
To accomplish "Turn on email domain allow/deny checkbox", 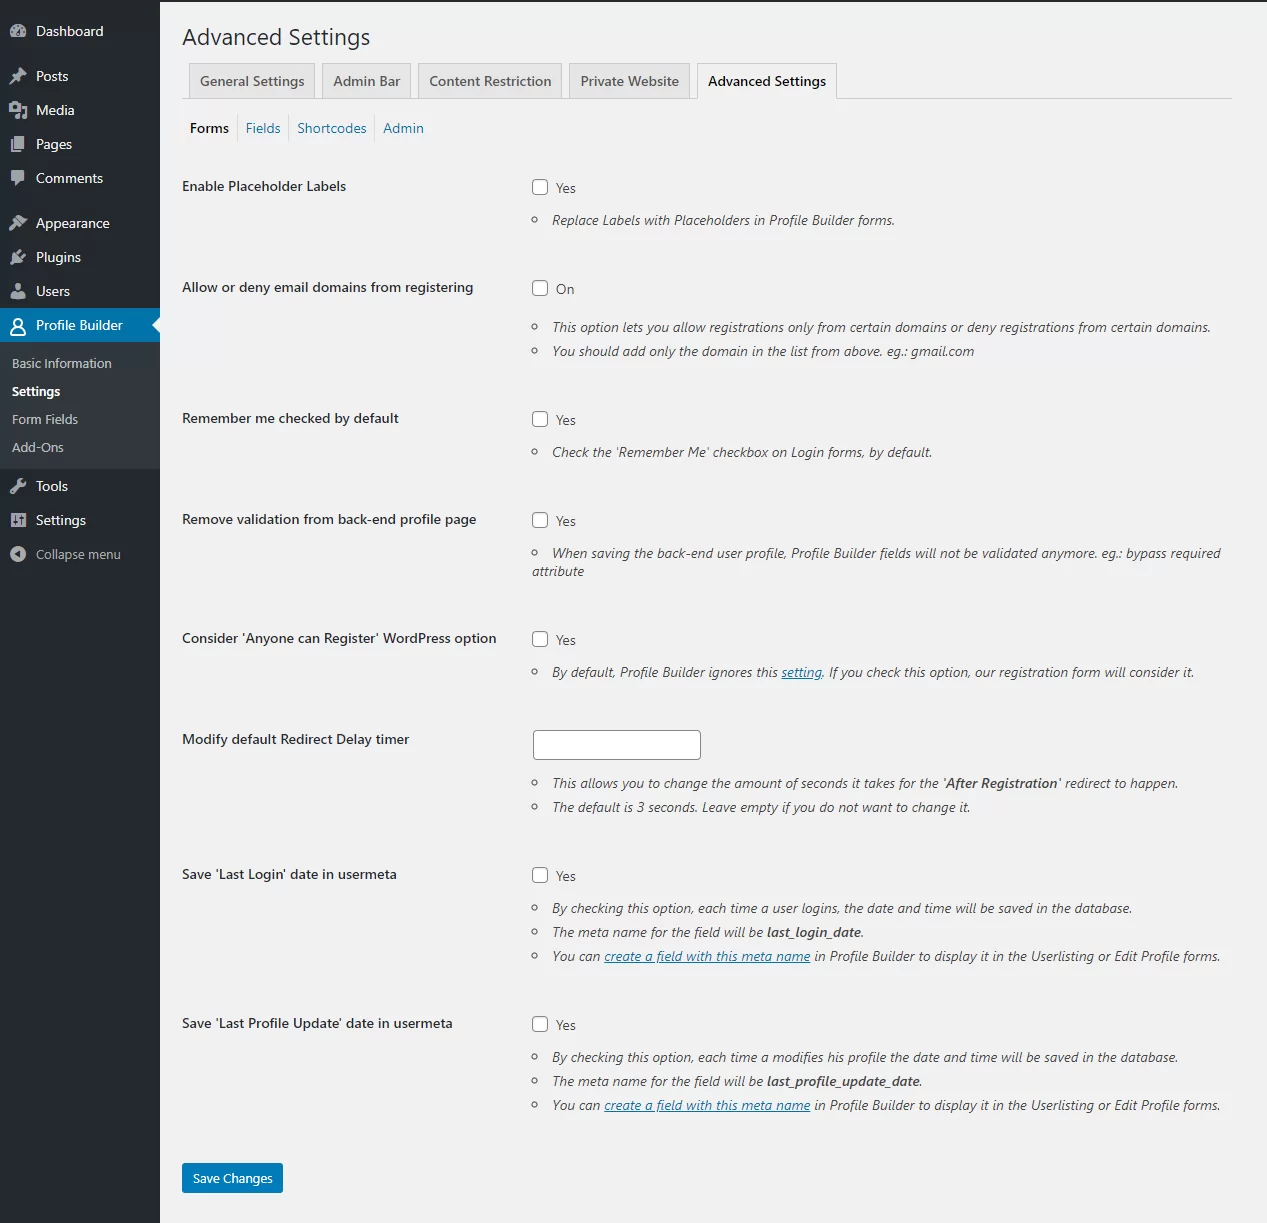I will [x=540, y=288].
